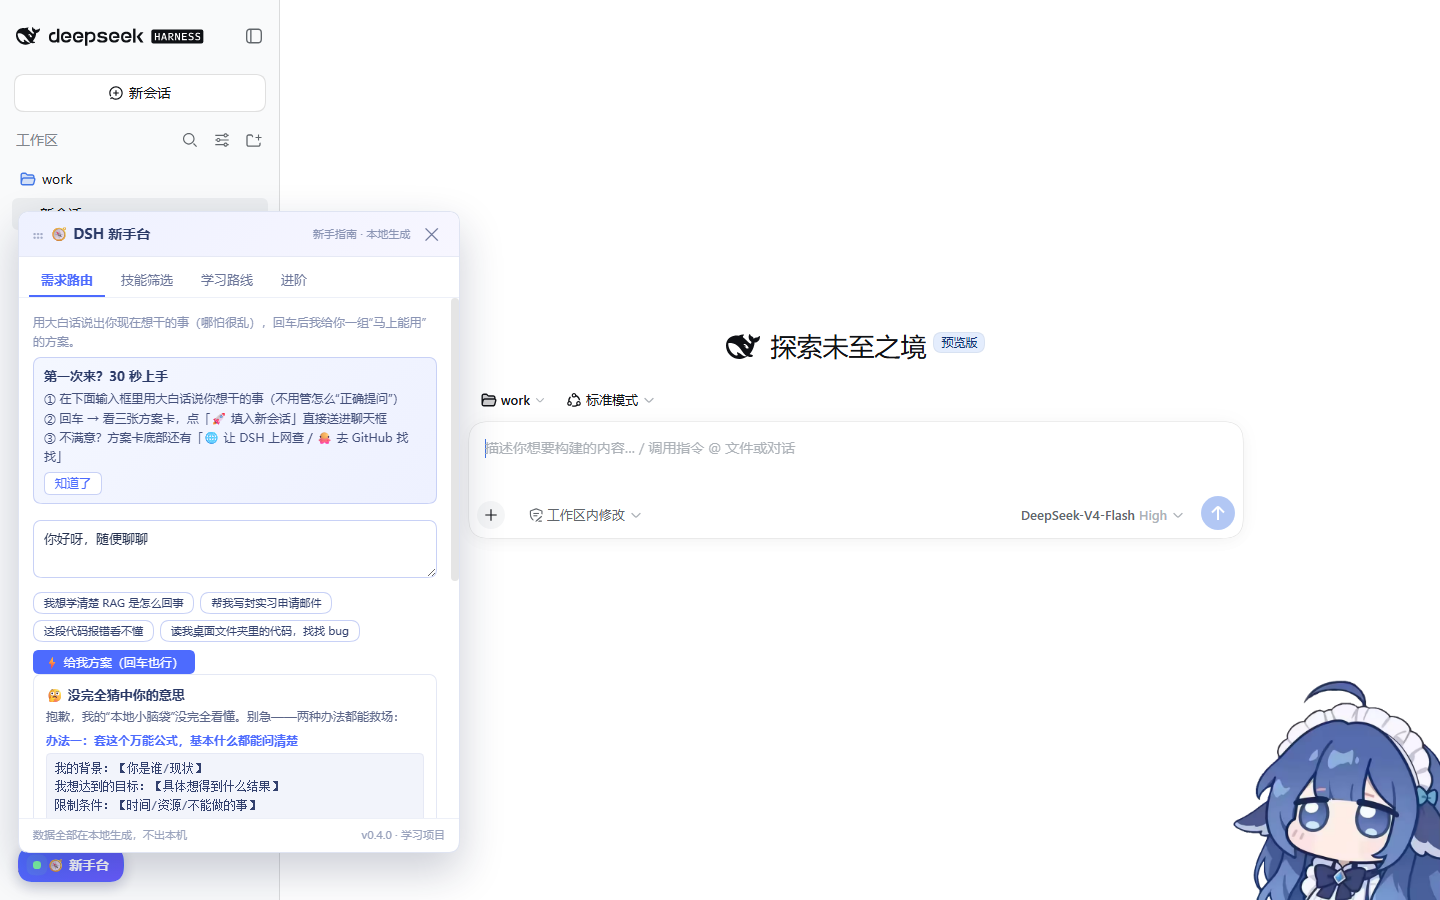
Task: Click the plus attachment icon
Action: [491, 515]
